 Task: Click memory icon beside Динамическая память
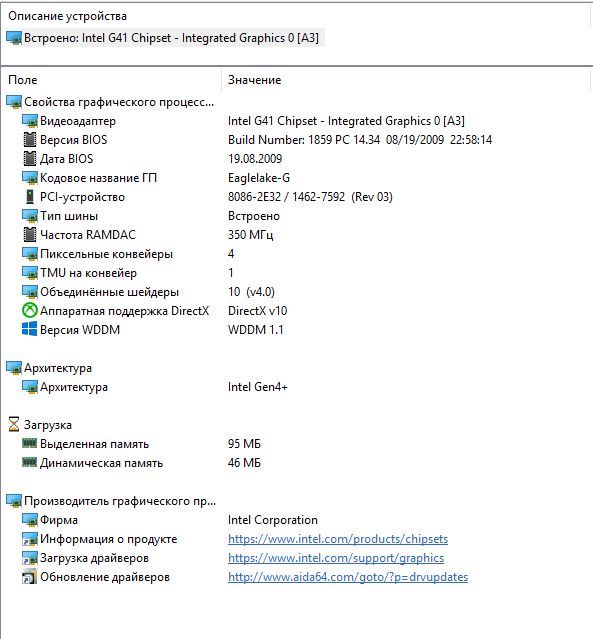[30, 462]
